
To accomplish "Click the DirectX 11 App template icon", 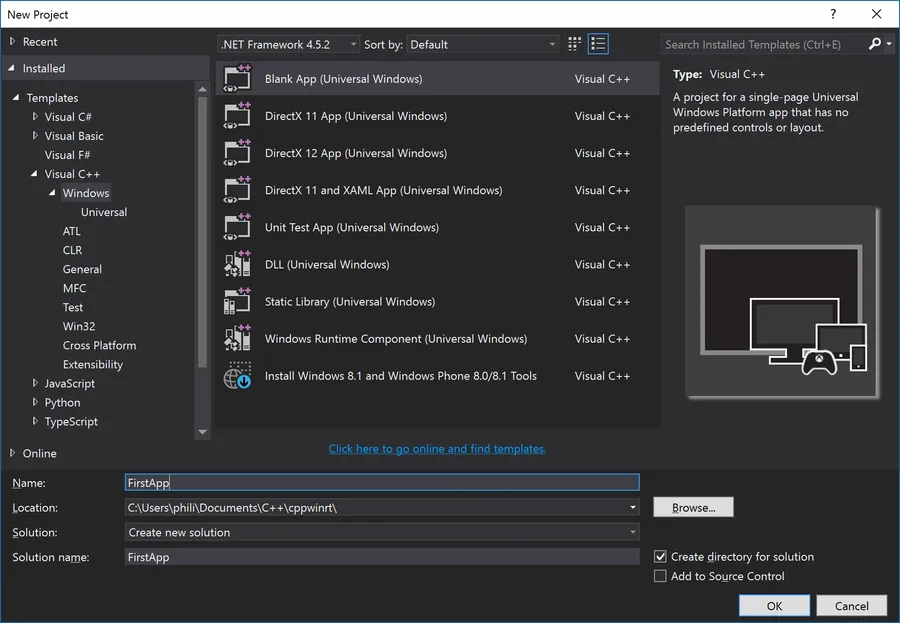I will click(237, 115).
